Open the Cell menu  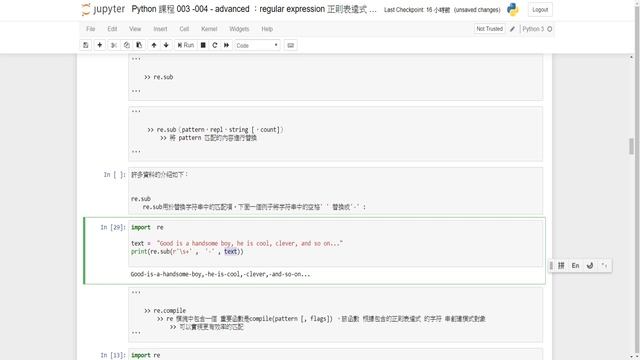click(x=184, y=29)
